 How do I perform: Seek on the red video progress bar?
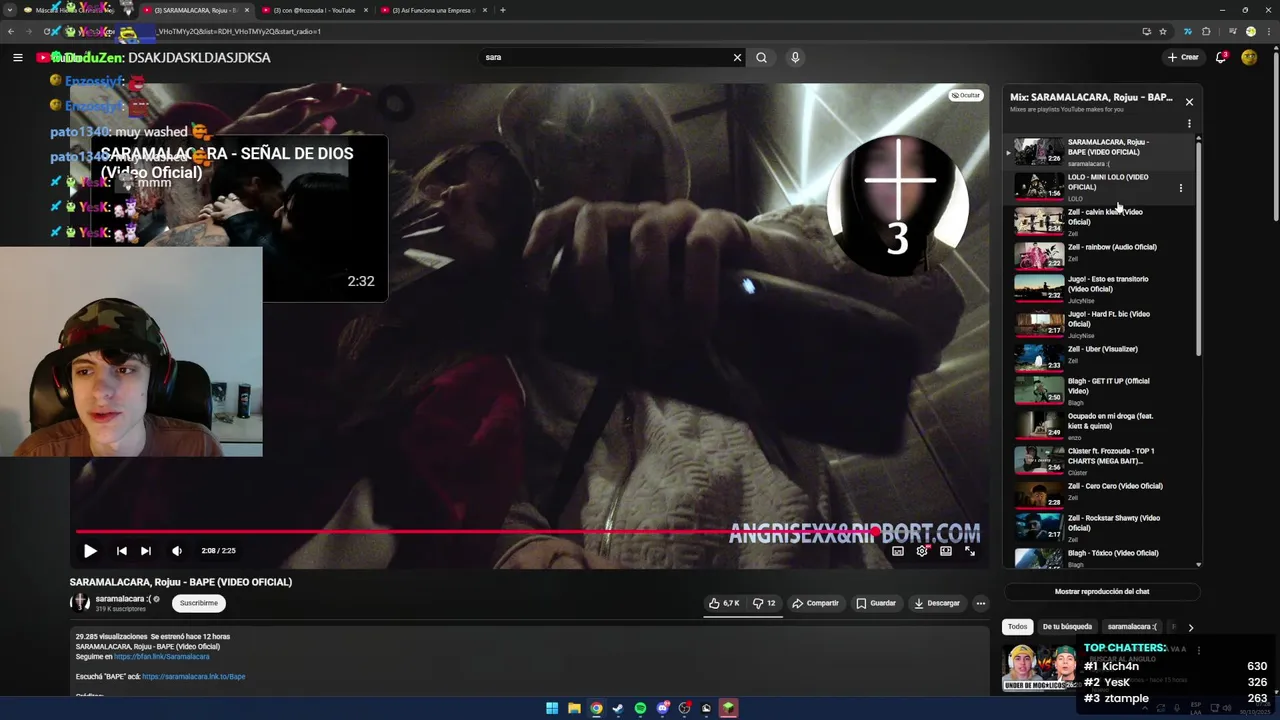[x=528, y=532]
